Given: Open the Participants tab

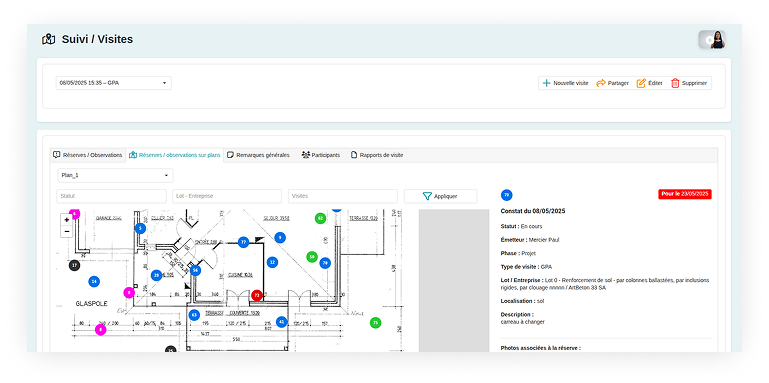Looking at the screenshot, I should click(x=321, y=155).
